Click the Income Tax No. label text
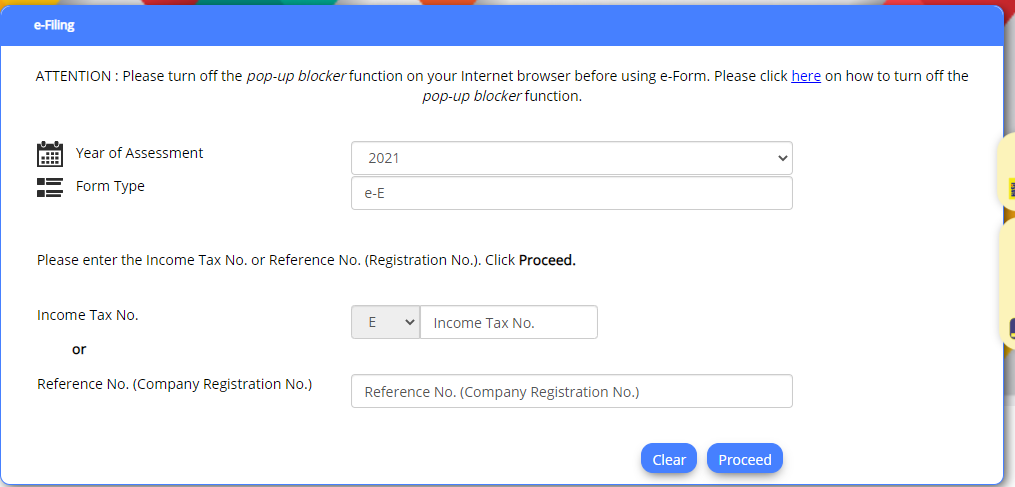Screen dimensions: 1015x487 [87, 315]
